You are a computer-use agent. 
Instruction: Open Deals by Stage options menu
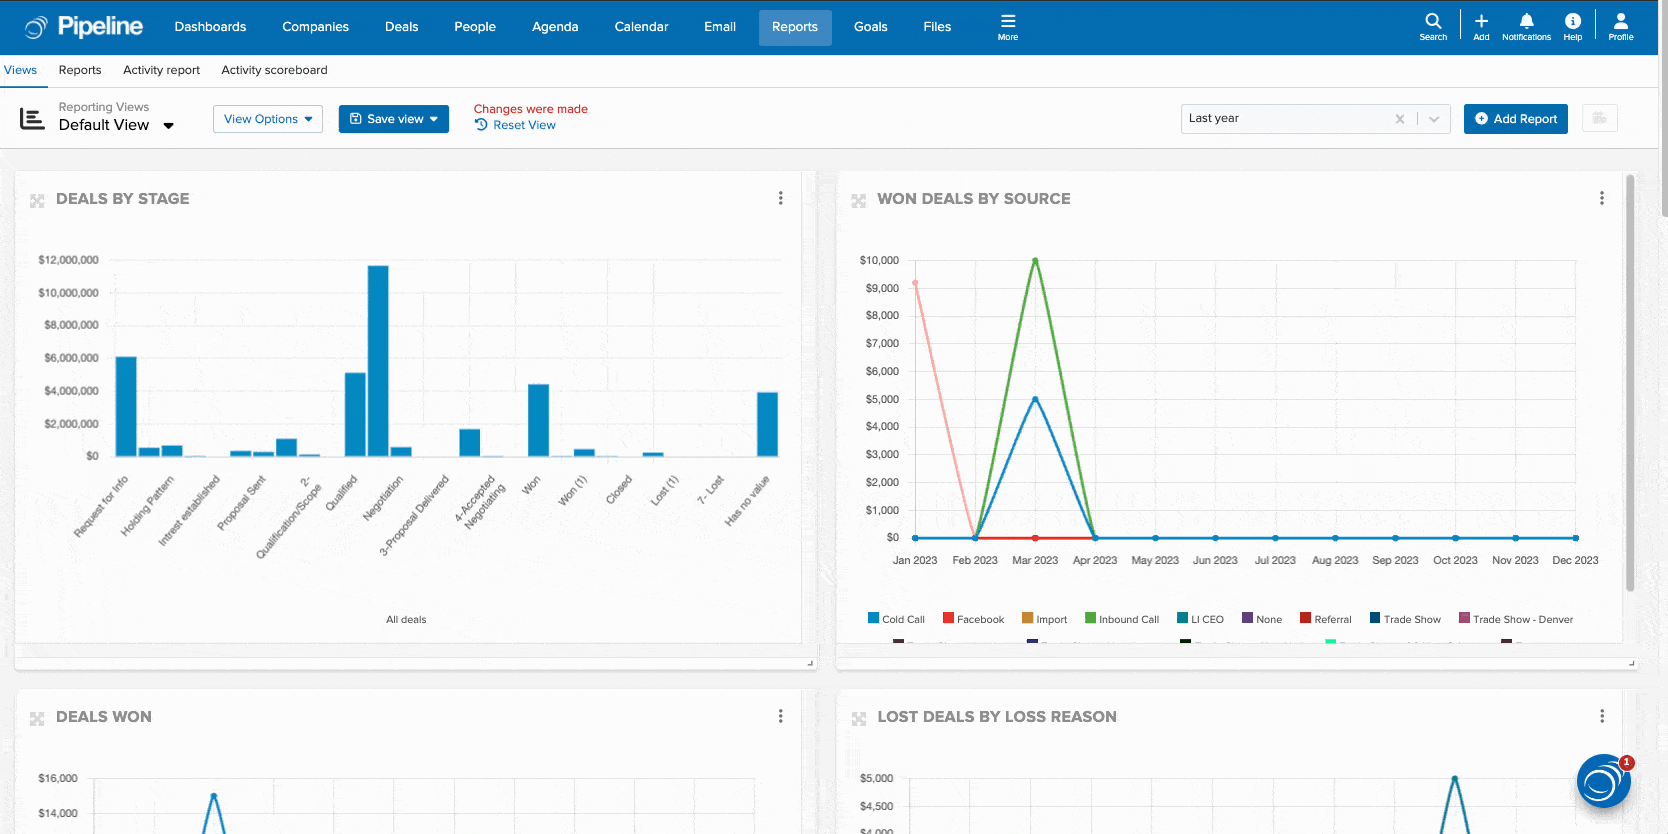[781, 198]
